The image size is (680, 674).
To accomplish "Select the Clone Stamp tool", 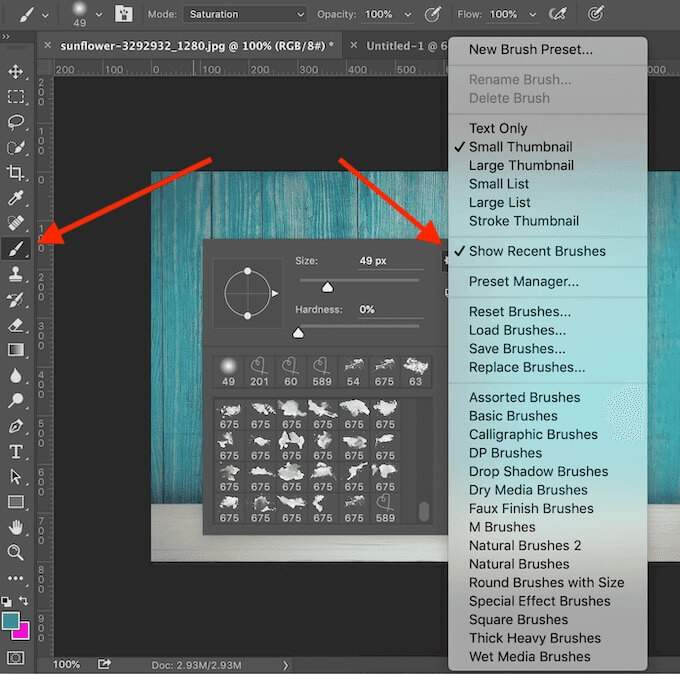I will [x=16, y=274].
